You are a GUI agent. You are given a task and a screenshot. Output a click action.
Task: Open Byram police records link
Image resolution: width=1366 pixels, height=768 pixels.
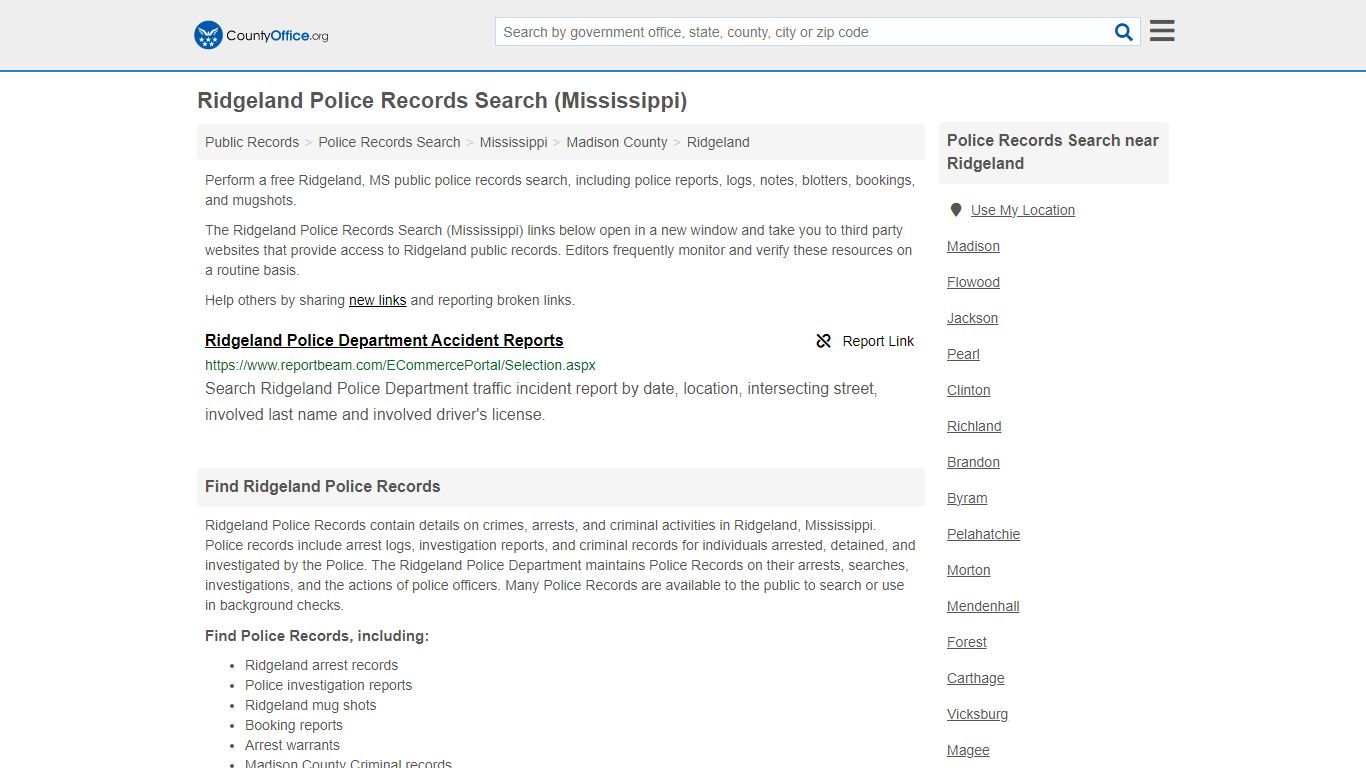[967, 498]
